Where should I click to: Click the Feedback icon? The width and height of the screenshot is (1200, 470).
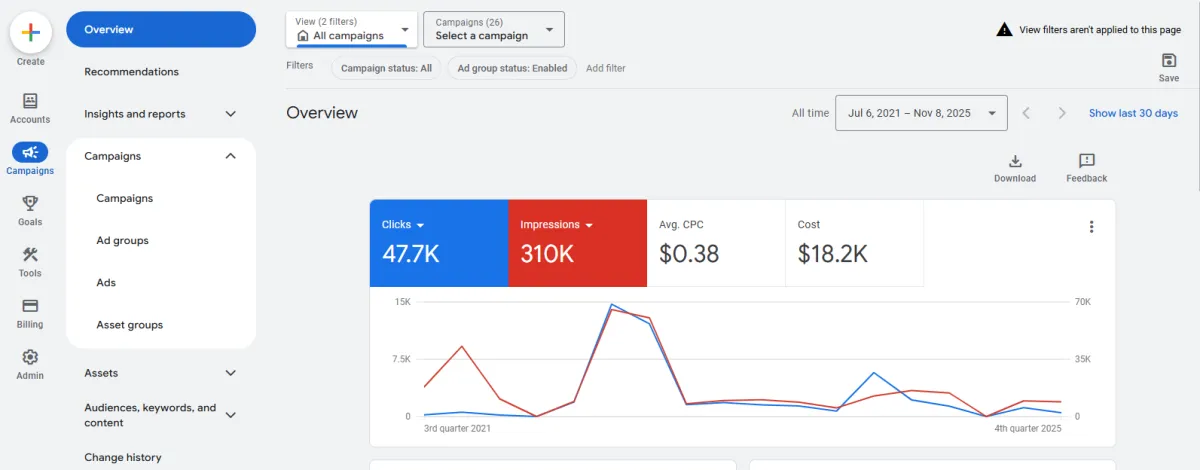(1087, 161)
